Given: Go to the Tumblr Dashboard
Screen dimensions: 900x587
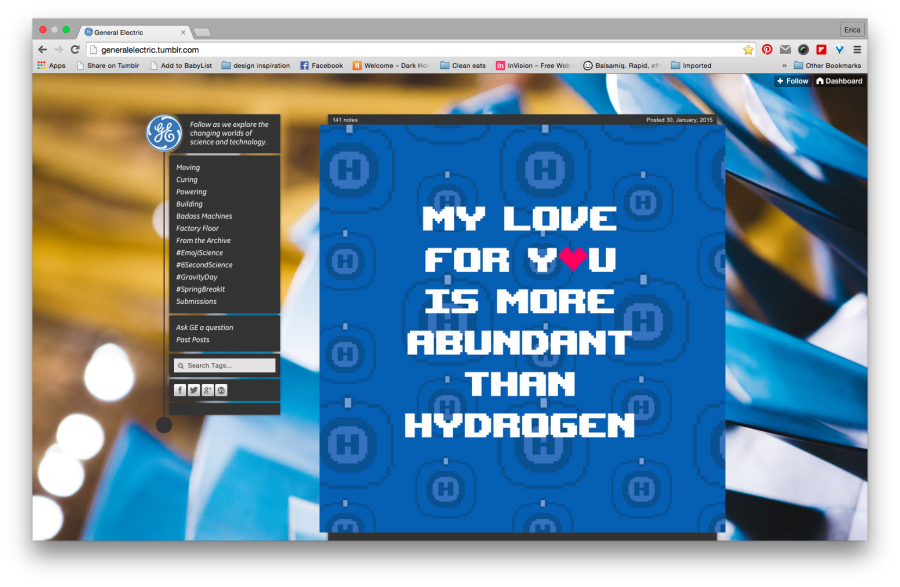Looking at the screenshot, I should click(x=839, y=81).
